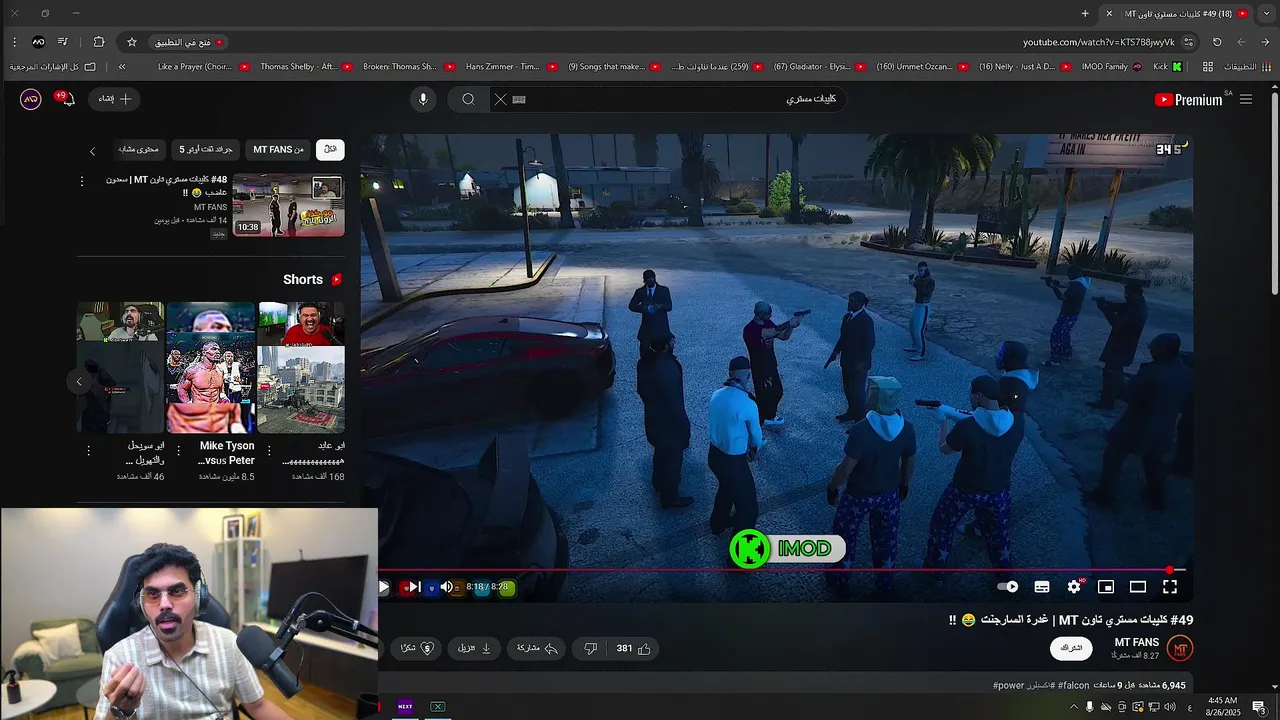This screenshot has width=1280, height=720.
Task: Select the جراند ثفت أوتو 5 chip
Action: [x=206, y=149]
